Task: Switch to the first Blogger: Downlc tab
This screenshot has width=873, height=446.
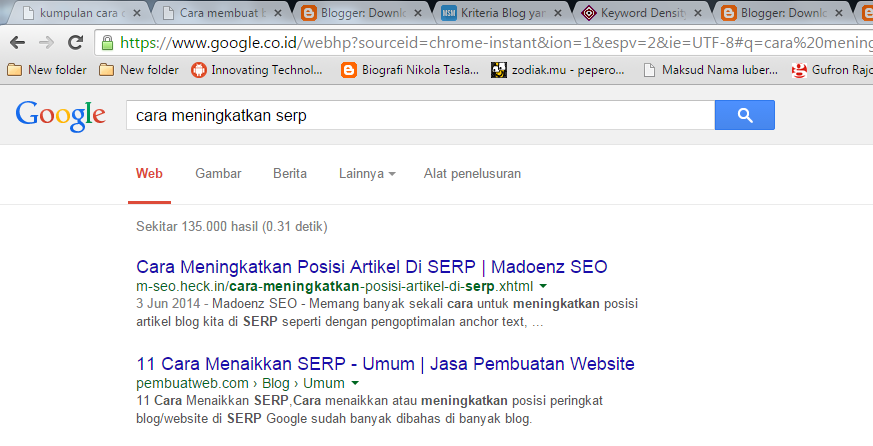Action: pyautogui.click(x=361, y=13)
